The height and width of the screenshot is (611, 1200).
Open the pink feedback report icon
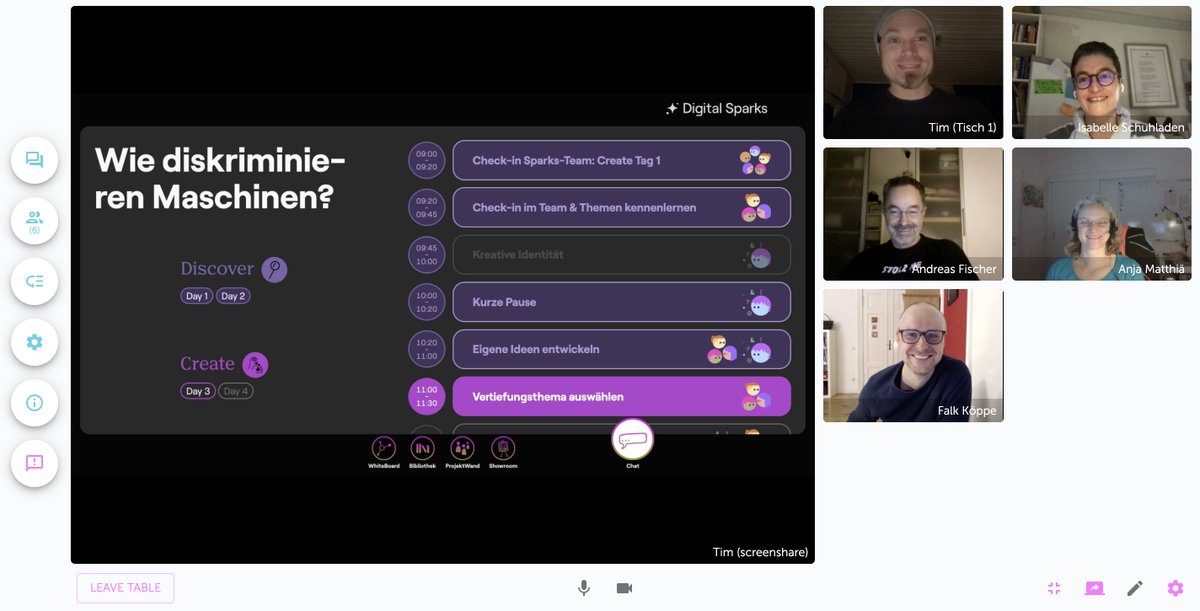(34, 463)
